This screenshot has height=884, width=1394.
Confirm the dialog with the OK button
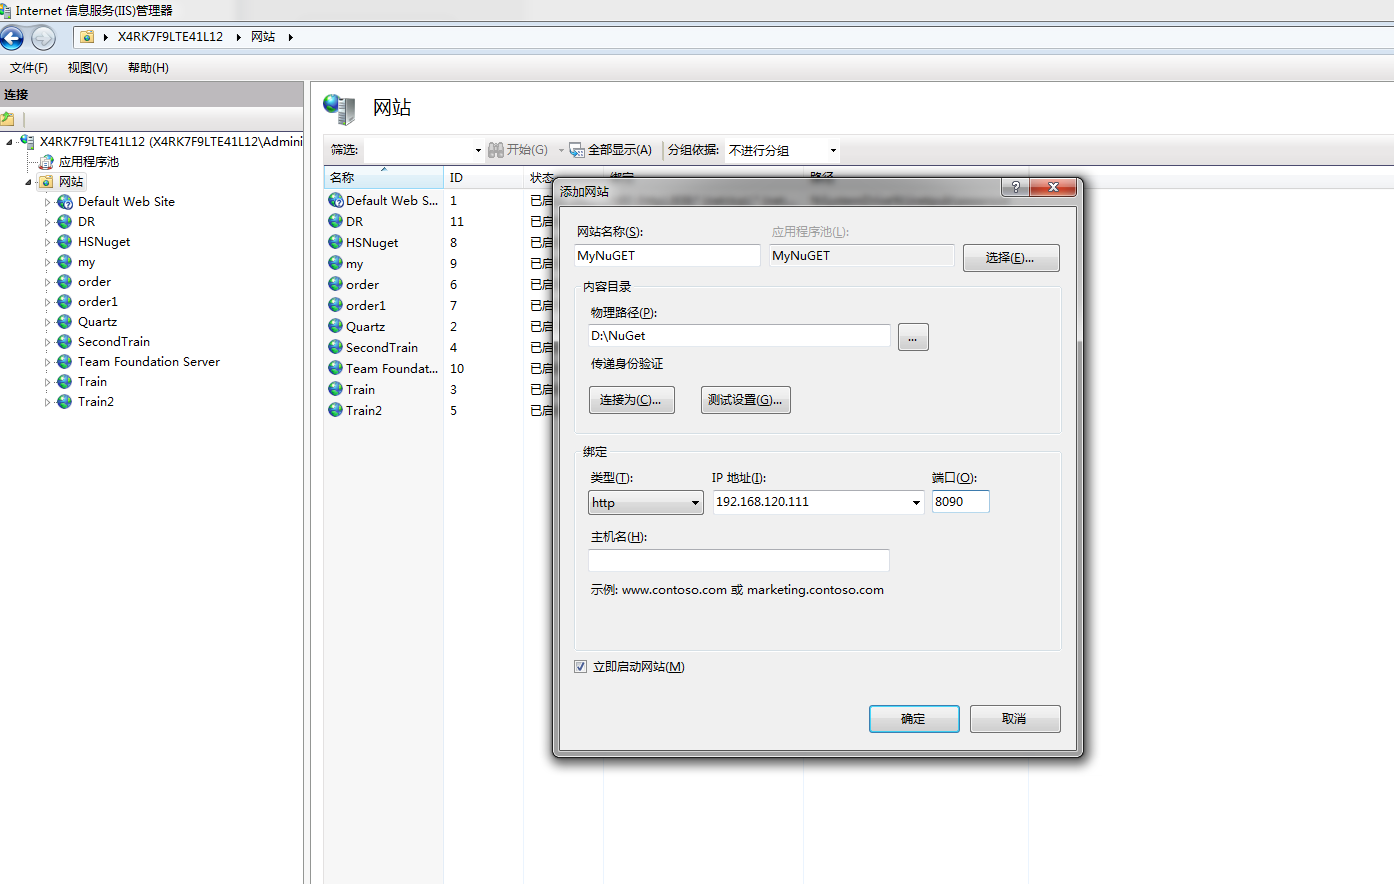tap(914, 719)
